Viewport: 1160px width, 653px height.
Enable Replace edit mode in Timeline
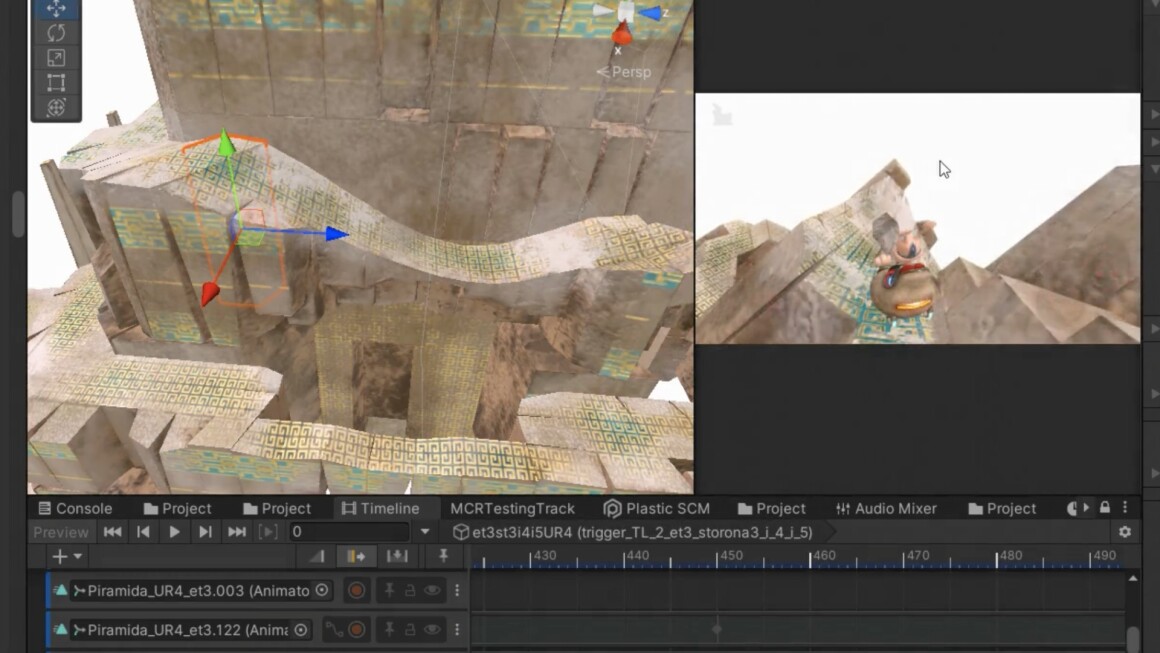397,556
